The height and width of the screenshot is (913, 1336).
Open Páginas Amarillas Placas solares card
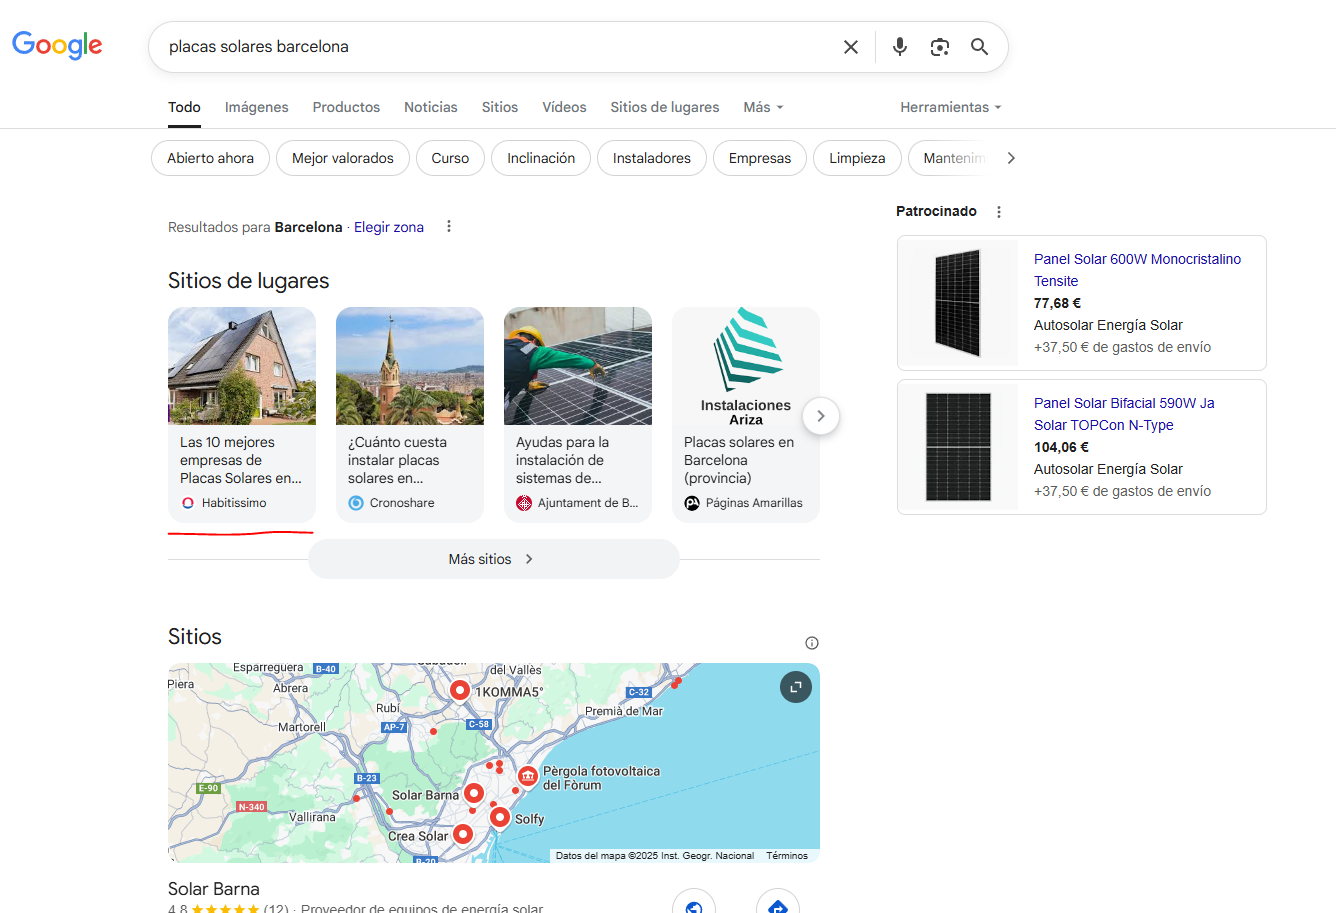[746, 414]
